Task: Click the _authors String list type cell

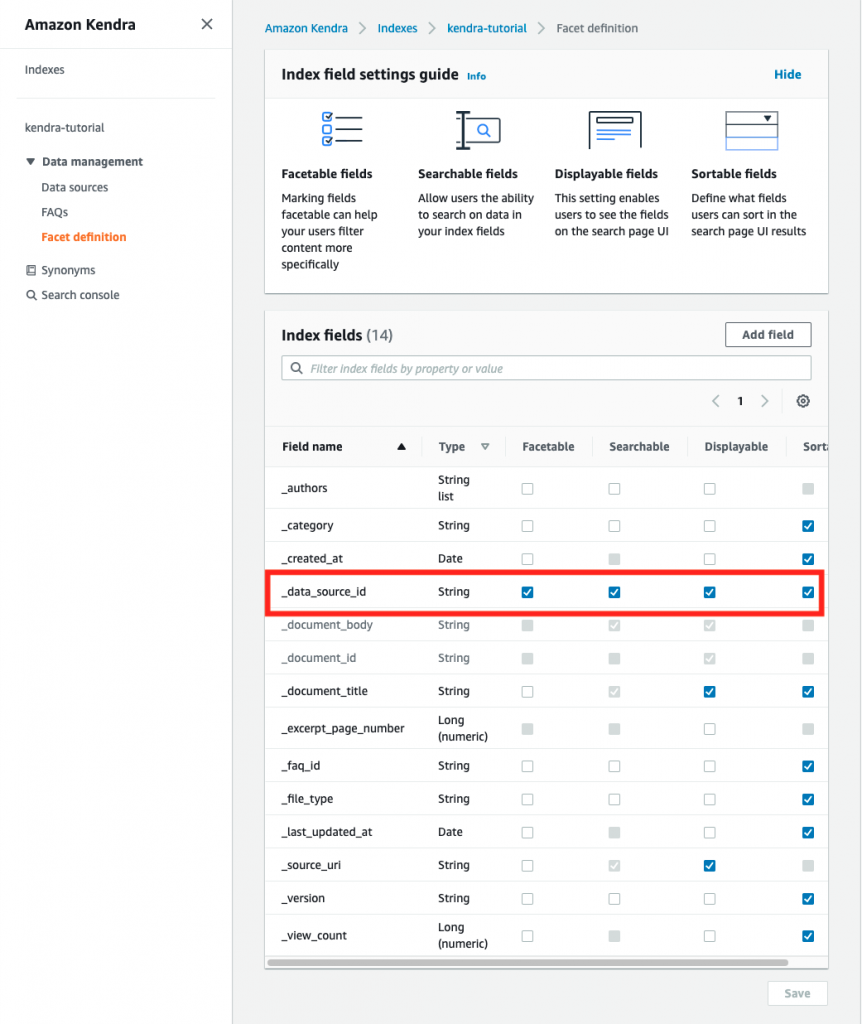Action: coord(454,488)
